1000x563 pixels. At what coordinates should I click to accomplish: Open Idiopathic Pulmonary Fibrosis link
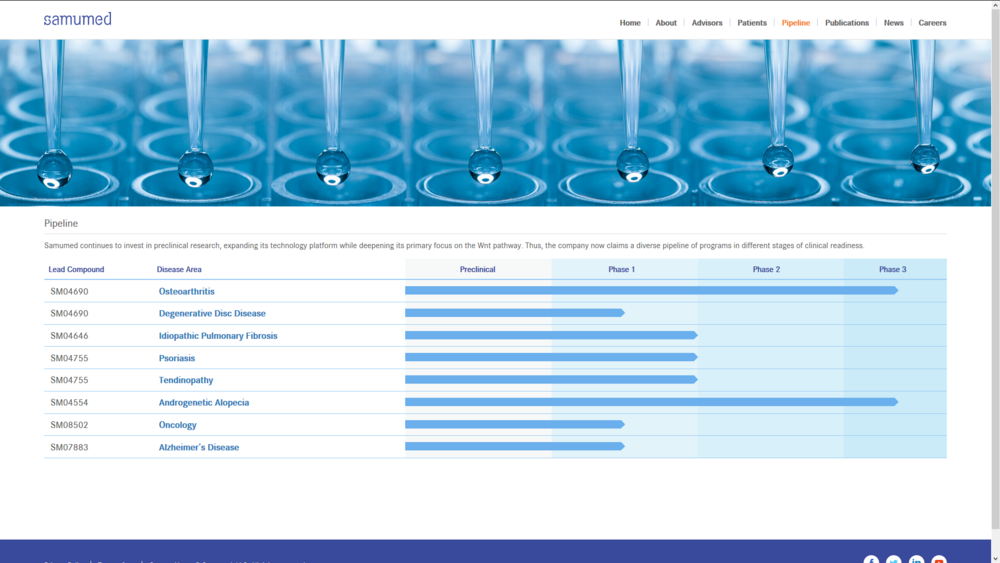tap(218, 336)
